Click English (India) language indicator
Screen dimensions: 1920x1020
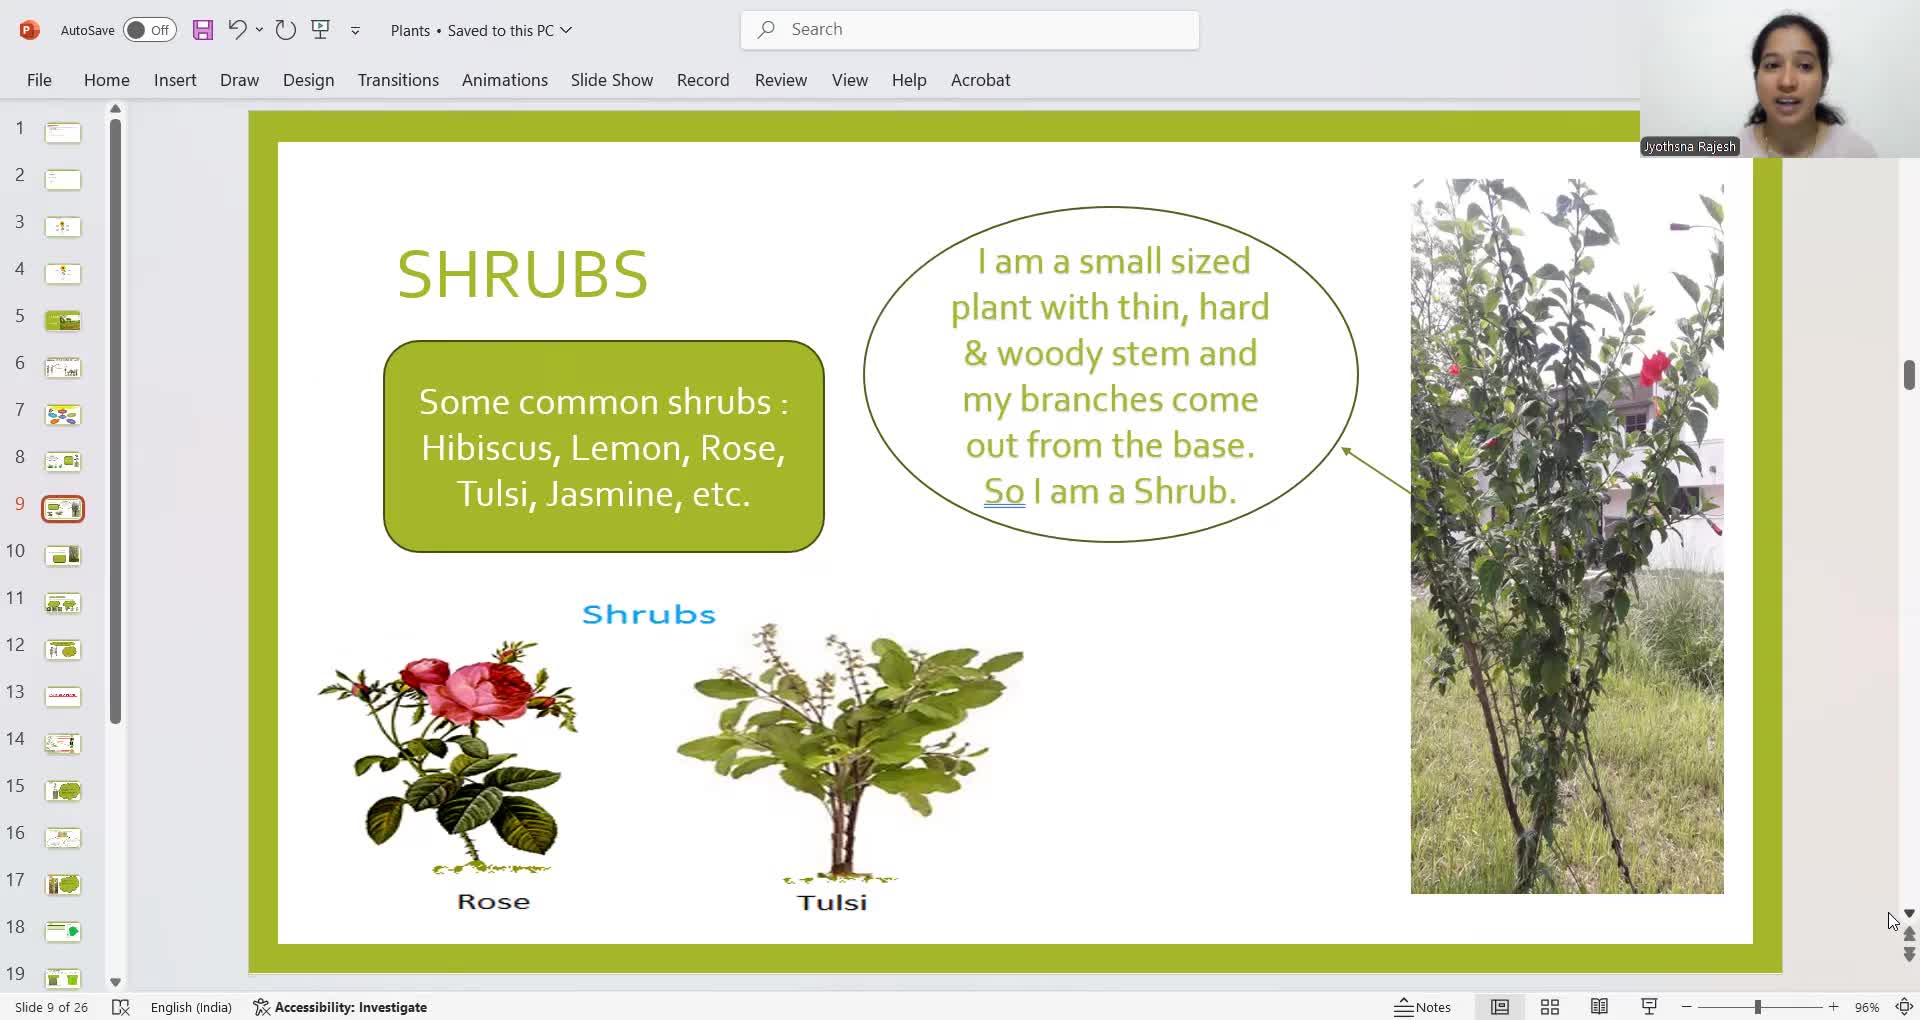click(191, 1007)
